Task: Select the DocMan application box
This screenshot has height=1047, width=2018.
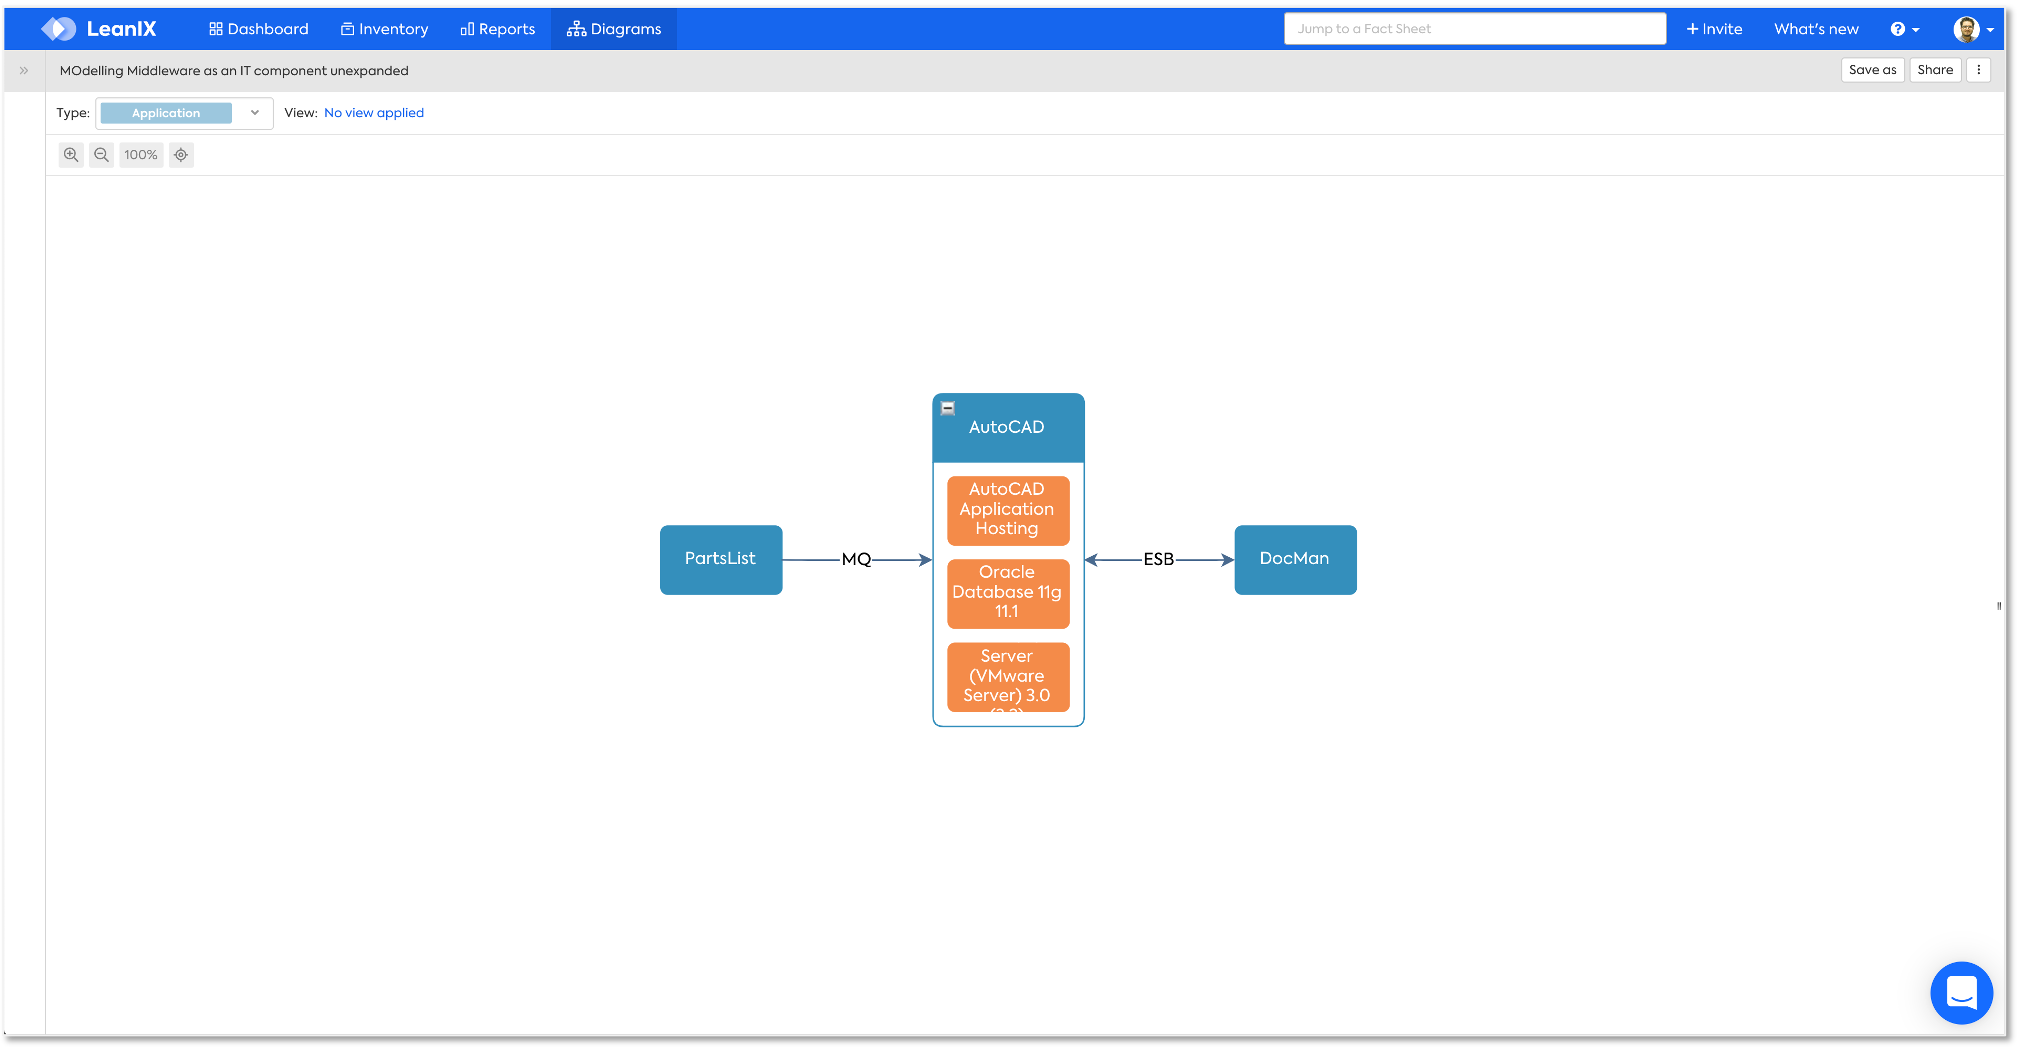Action: [x=1295, y=560]
